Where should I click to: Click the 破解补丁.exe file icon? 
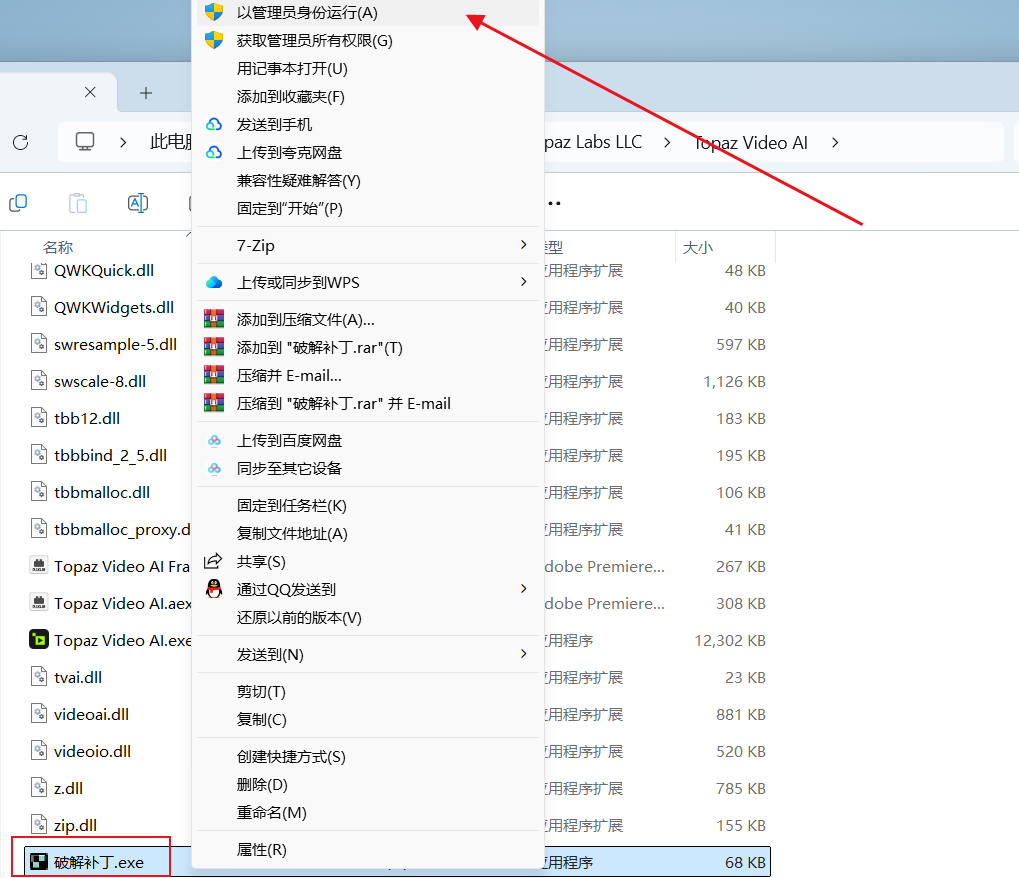pos(39,862)
